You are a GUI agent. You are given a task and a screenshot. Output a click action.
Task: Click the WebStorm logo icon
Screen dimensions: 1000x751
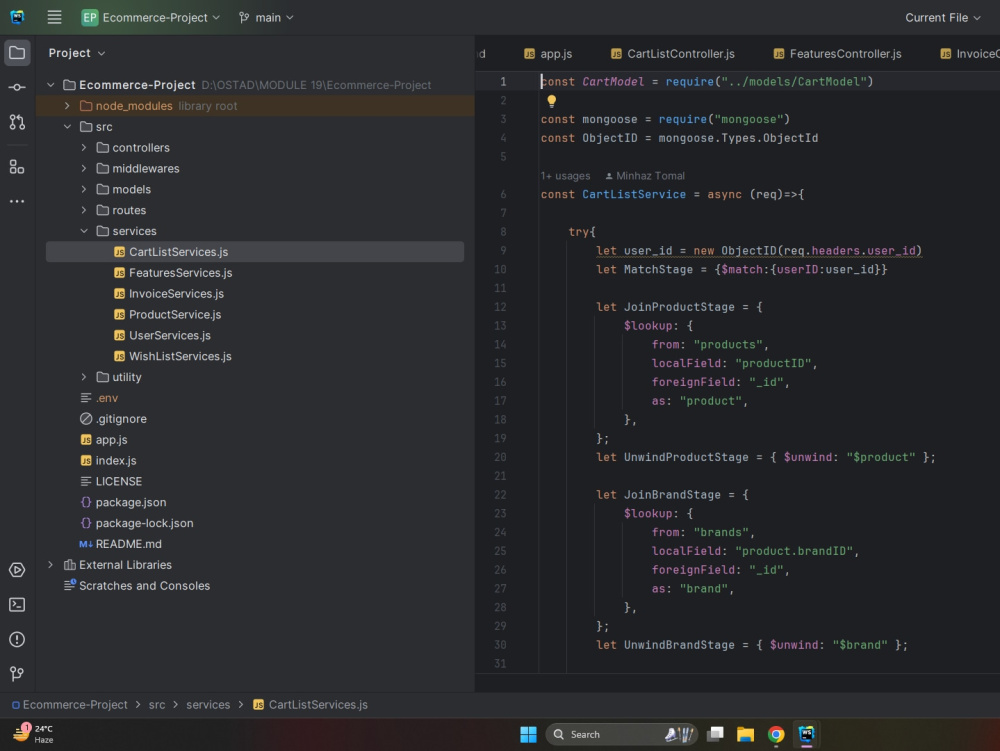tap(17, 17)
